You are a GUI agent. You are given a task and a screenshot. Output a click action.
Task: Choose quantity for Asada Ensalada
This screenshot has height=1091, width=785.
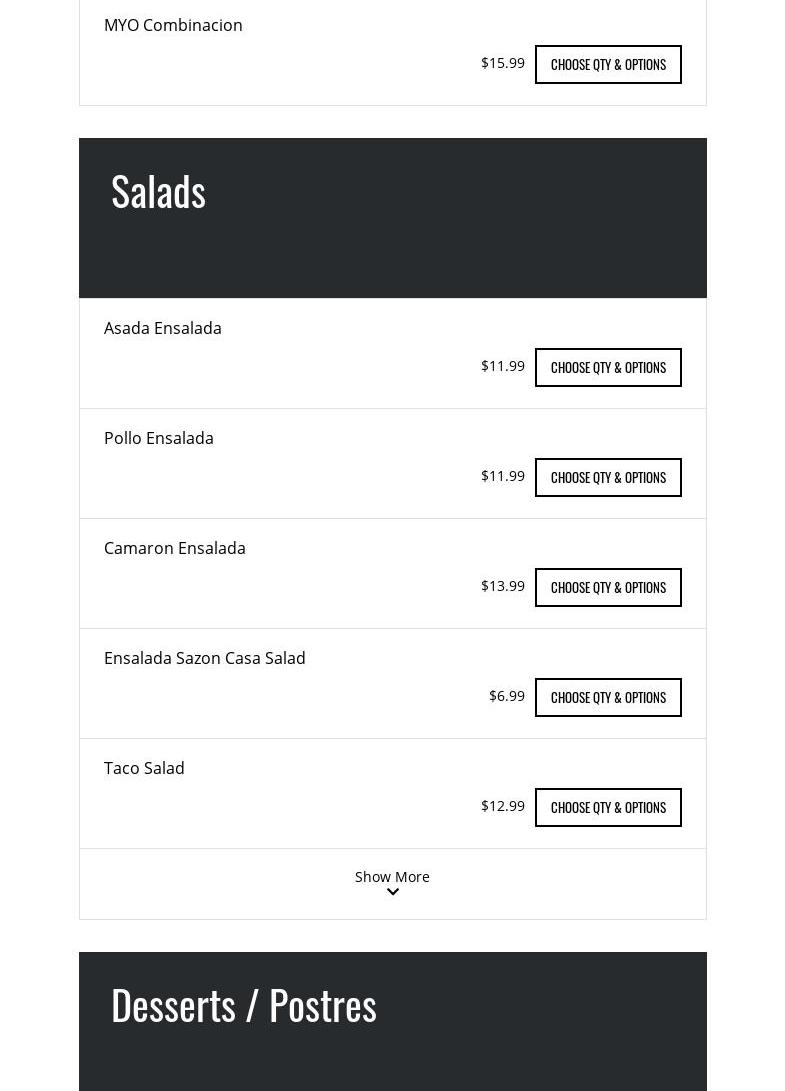pos(608,367)
